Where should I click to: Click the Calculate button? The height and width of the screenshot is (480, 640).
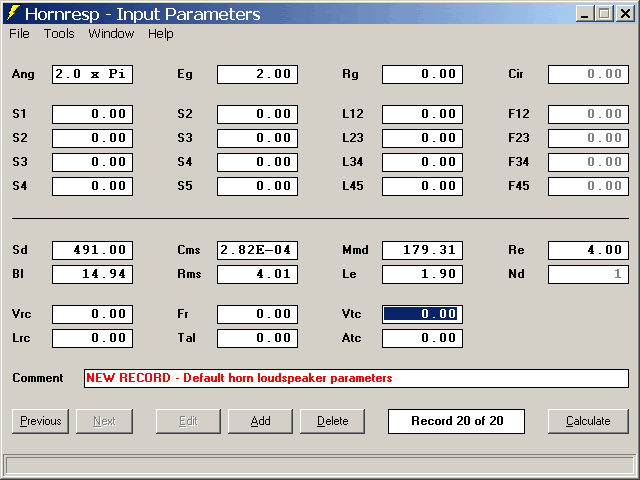pyautogui.click(x=588, y=421)
